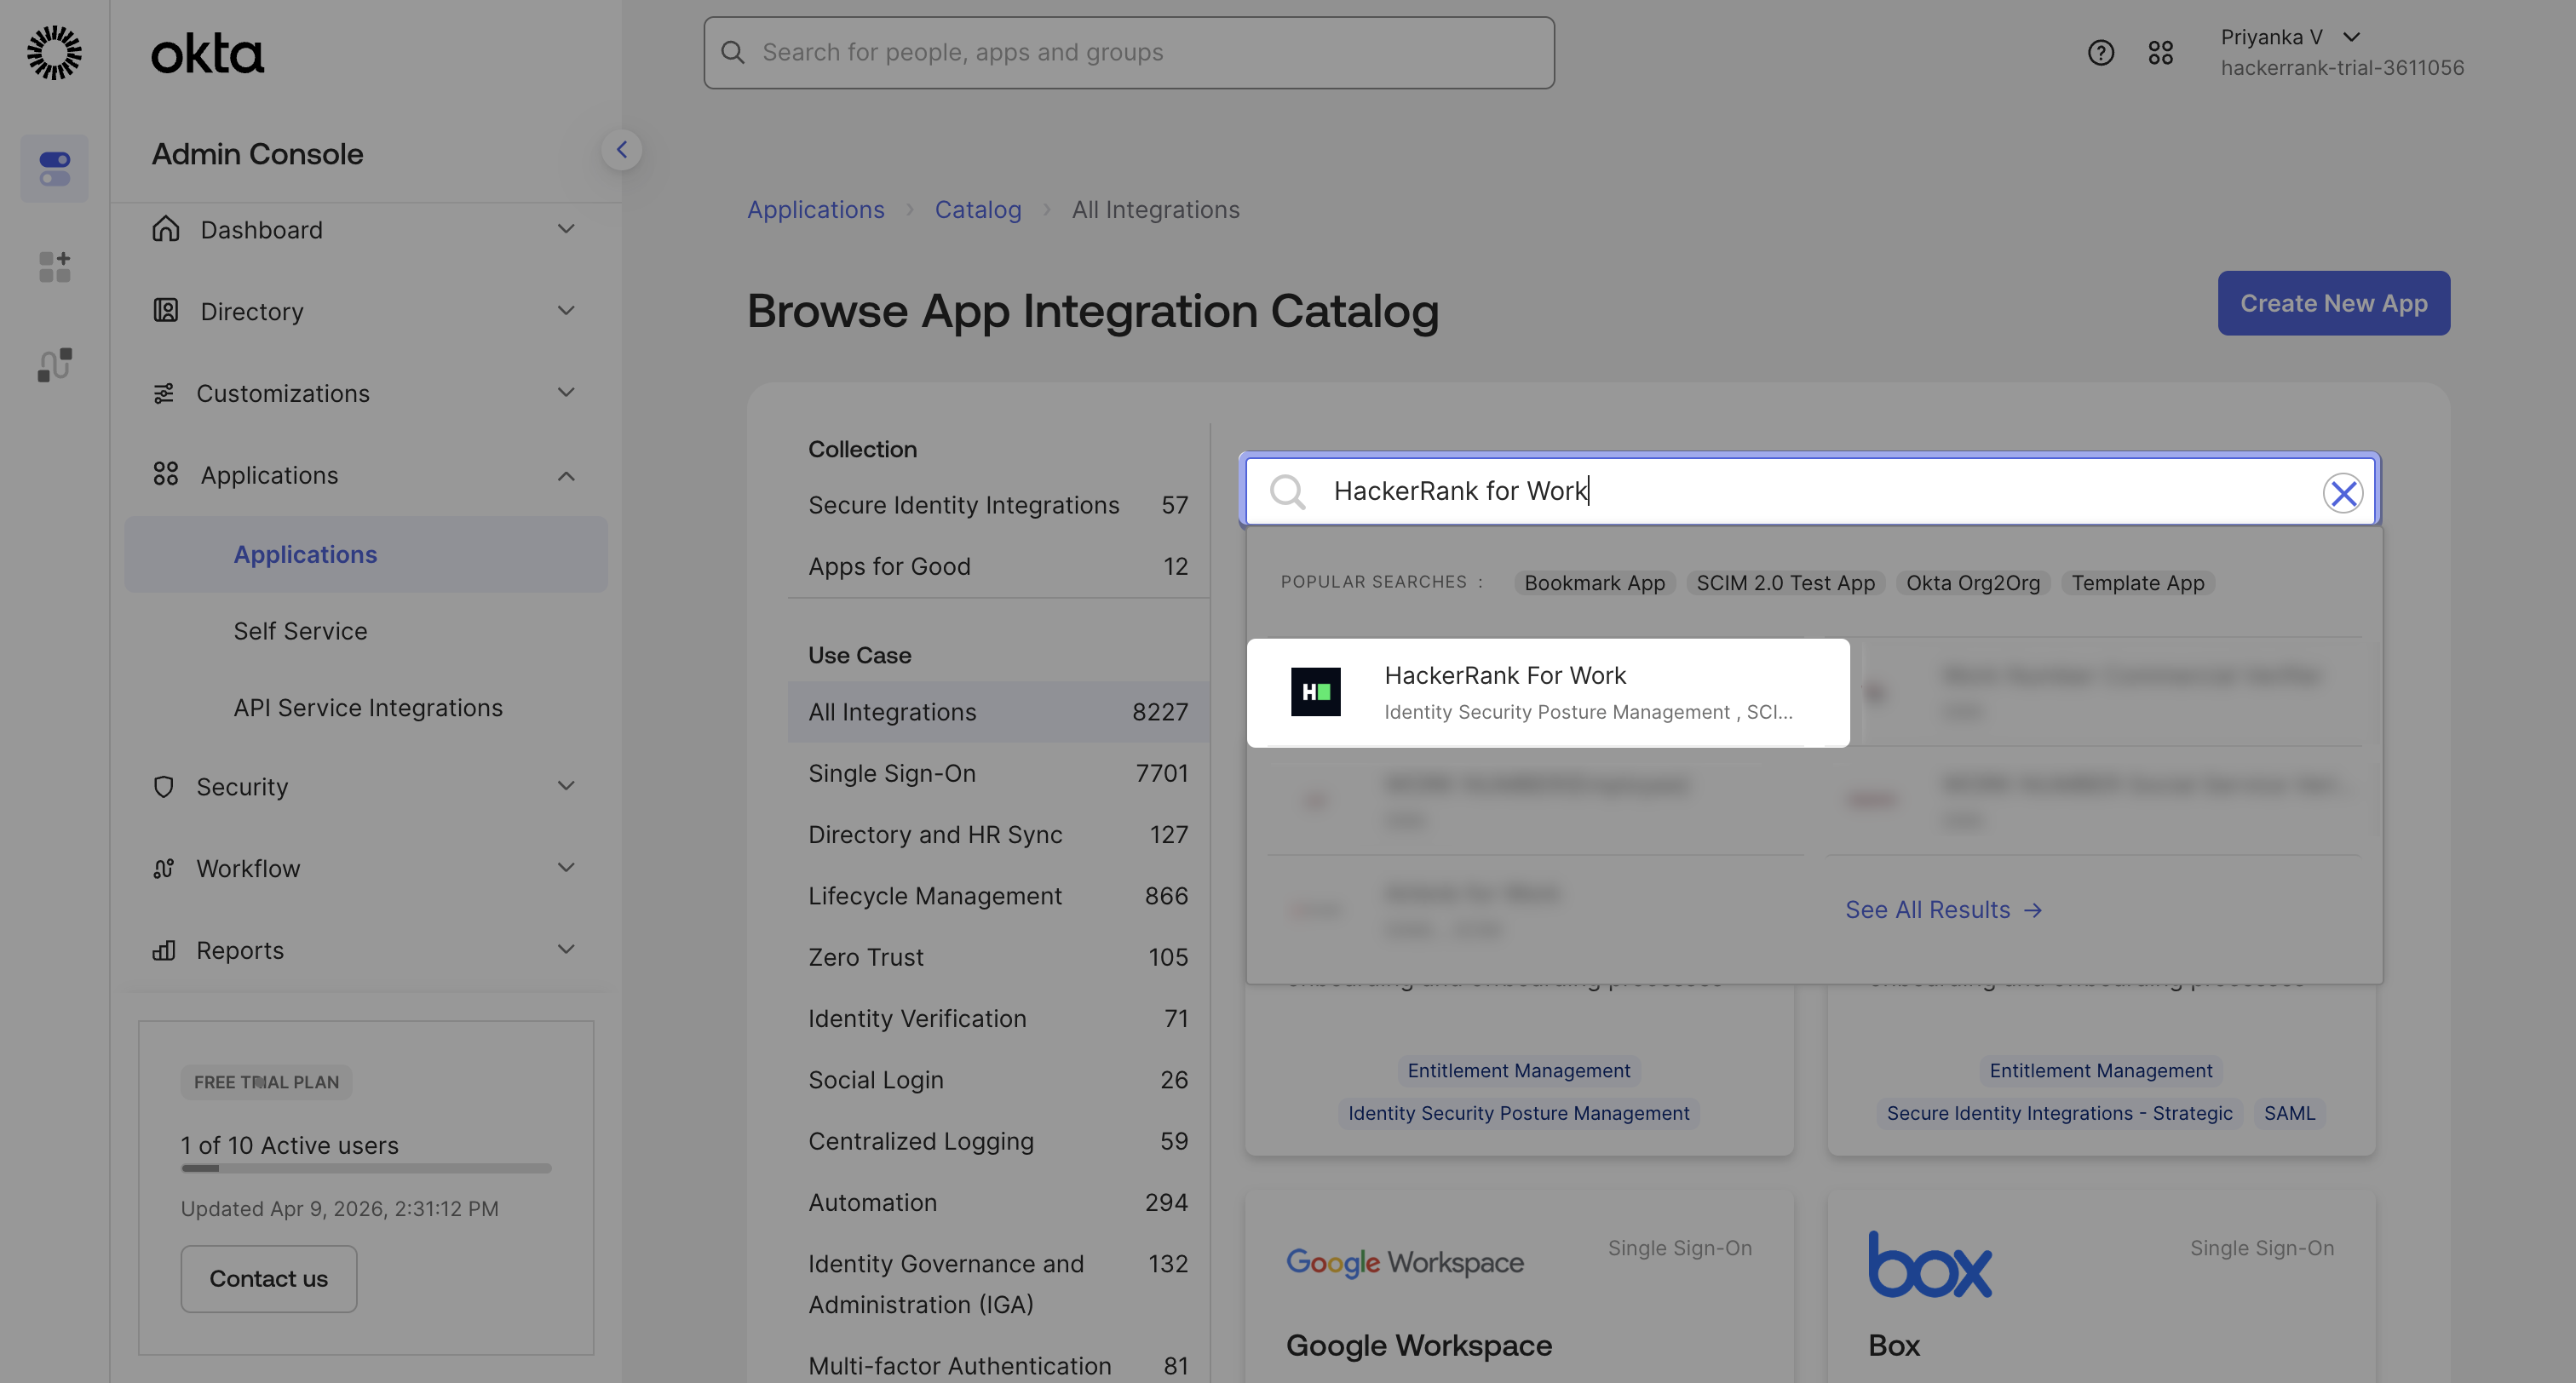Viewport: 2576px width, 1383px height.
Task: Open the help question mark icon
Action: point(2100,52)
